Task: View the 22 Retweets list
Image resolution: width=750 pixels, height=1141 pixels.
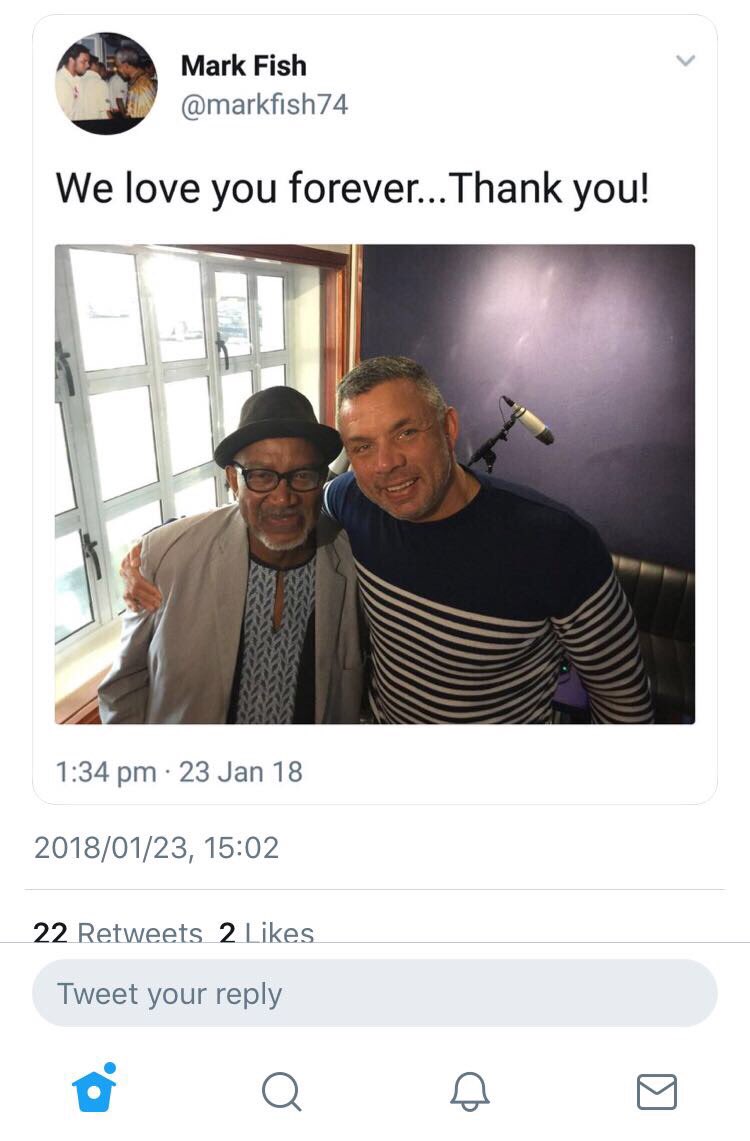Action: point(118,931)
